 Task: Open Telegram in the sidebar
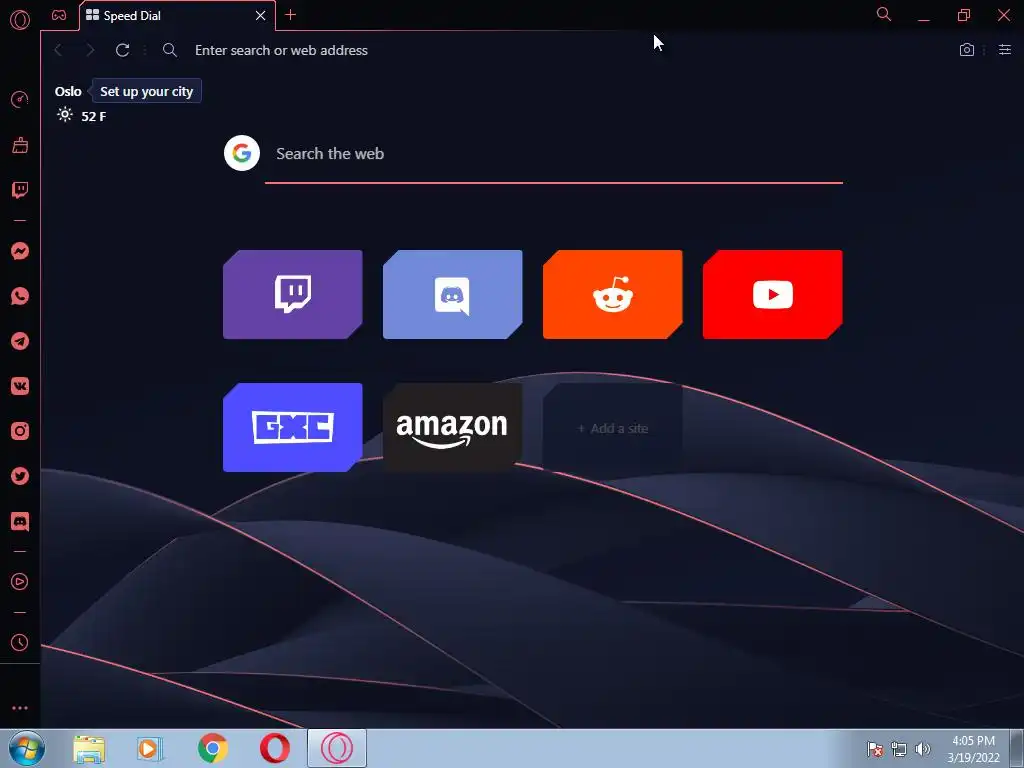(20, 341)
